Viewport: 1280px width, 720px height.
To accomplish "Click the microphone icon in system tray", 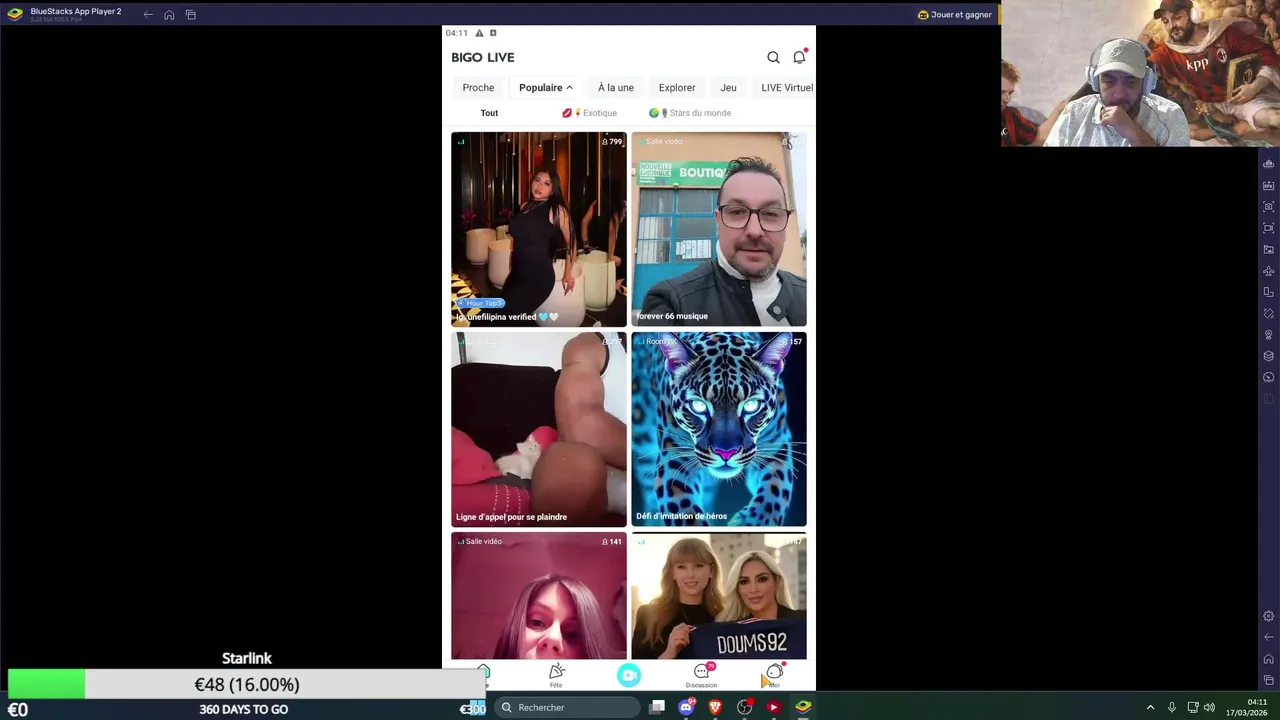I will pos(1171,708).
